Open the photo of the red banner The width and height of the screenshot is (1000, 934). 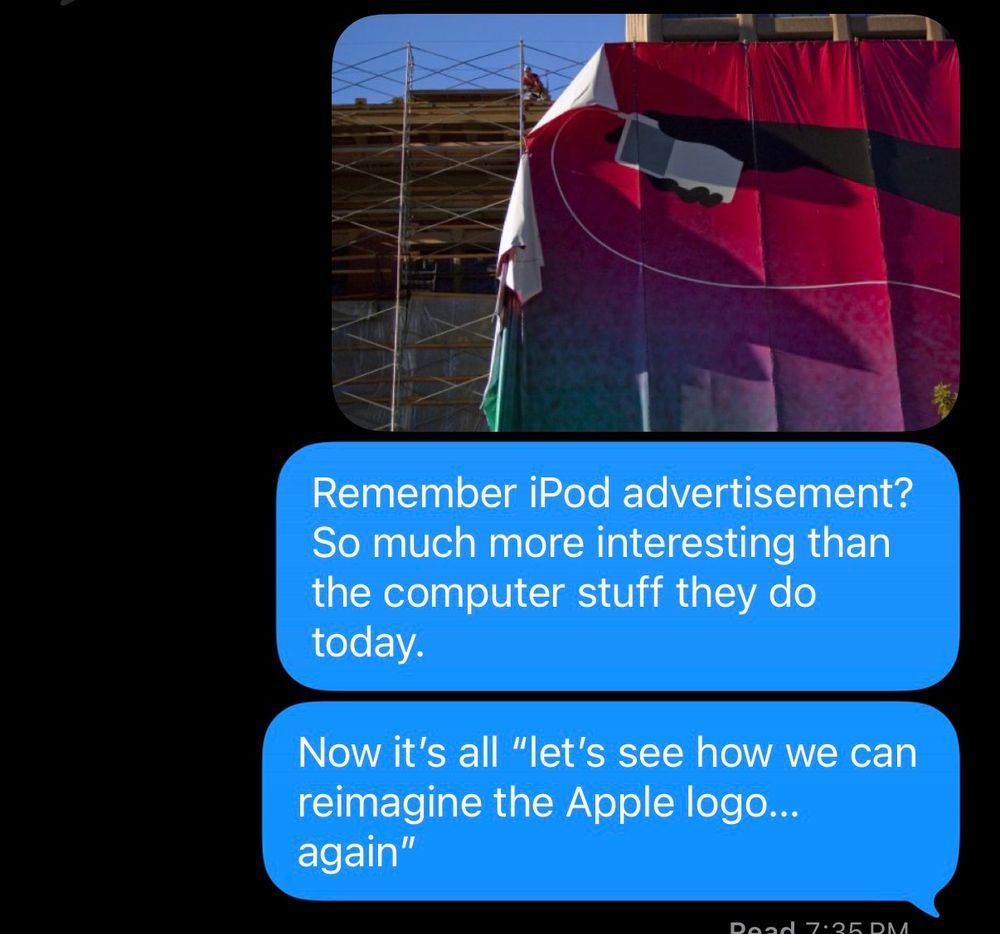645,223
